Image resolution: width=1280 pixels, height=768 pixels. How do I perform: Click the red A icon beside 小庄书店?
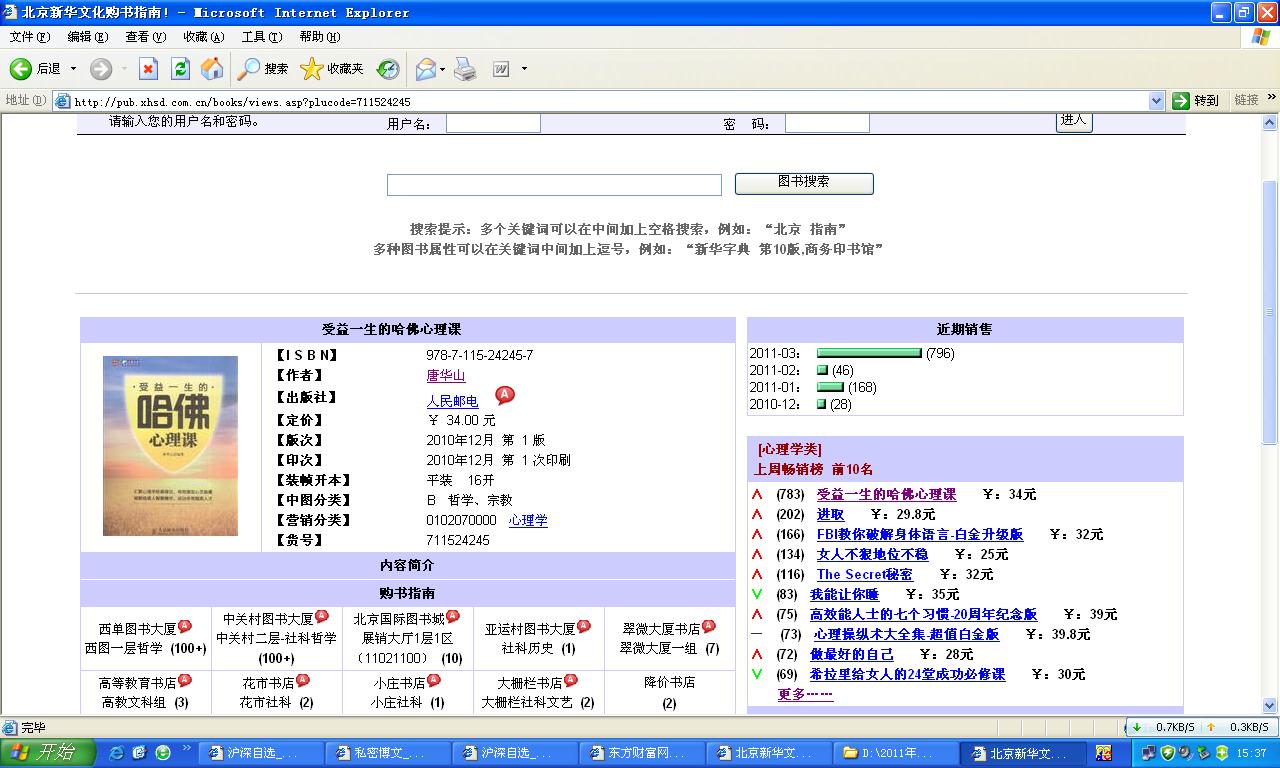[433, 680]
